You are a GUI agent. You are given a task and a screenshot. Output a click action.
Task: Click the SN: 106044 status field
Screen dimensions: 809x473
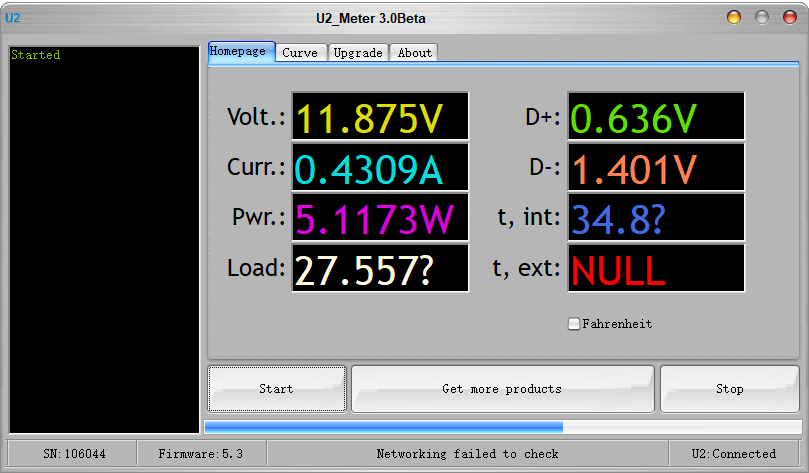[x=73, y=454]
